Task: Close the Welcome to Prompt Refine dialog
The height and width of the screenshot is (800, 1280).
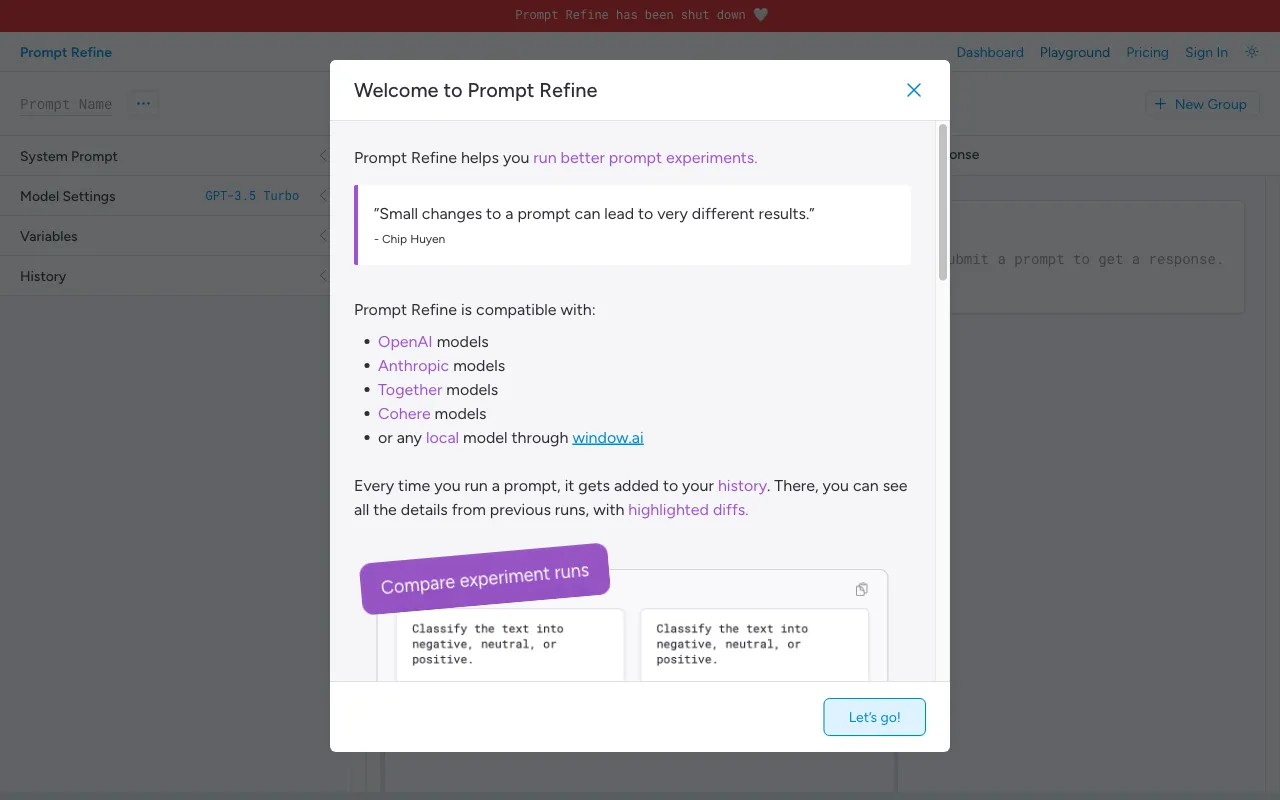Action: point(913,90)
